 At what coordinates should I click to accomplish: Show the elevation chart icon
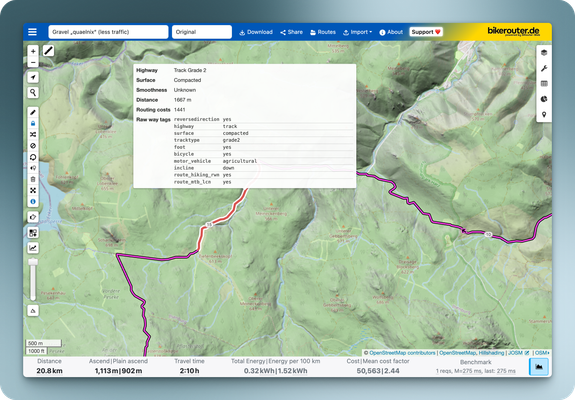33,248
